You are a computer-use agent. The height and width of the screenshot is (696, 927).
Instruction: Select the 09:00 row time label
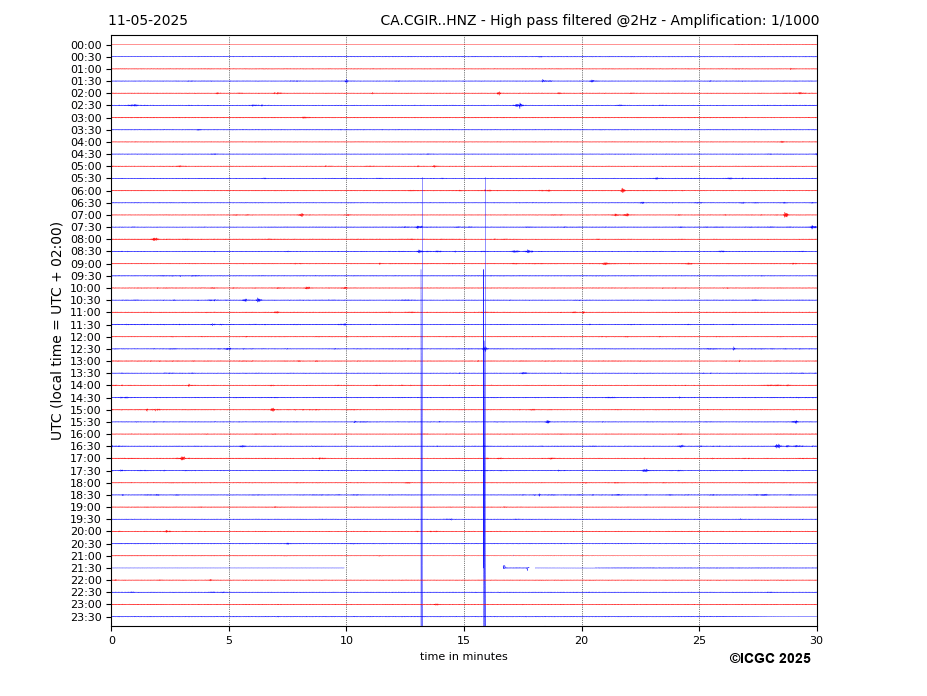(86, 264)
